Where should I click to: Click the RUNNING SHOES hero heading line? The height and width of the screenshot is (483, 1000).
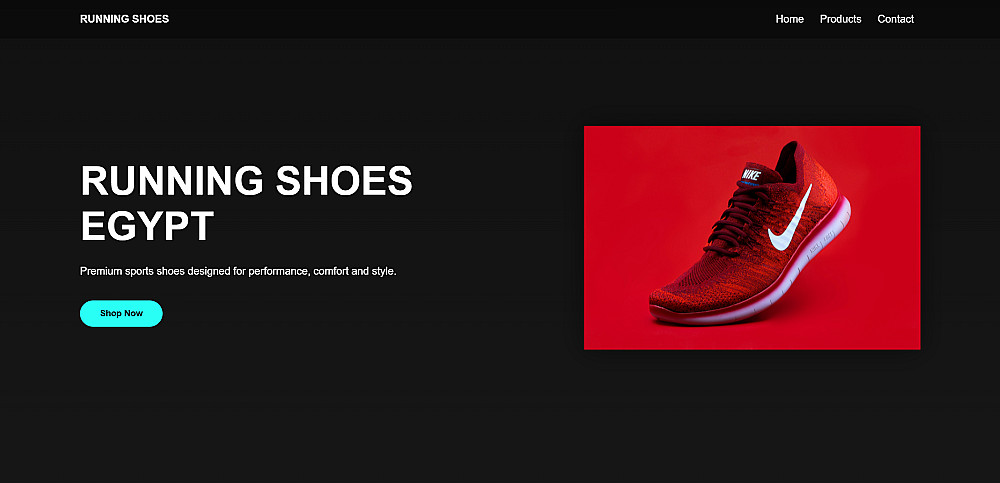[247, 181]
